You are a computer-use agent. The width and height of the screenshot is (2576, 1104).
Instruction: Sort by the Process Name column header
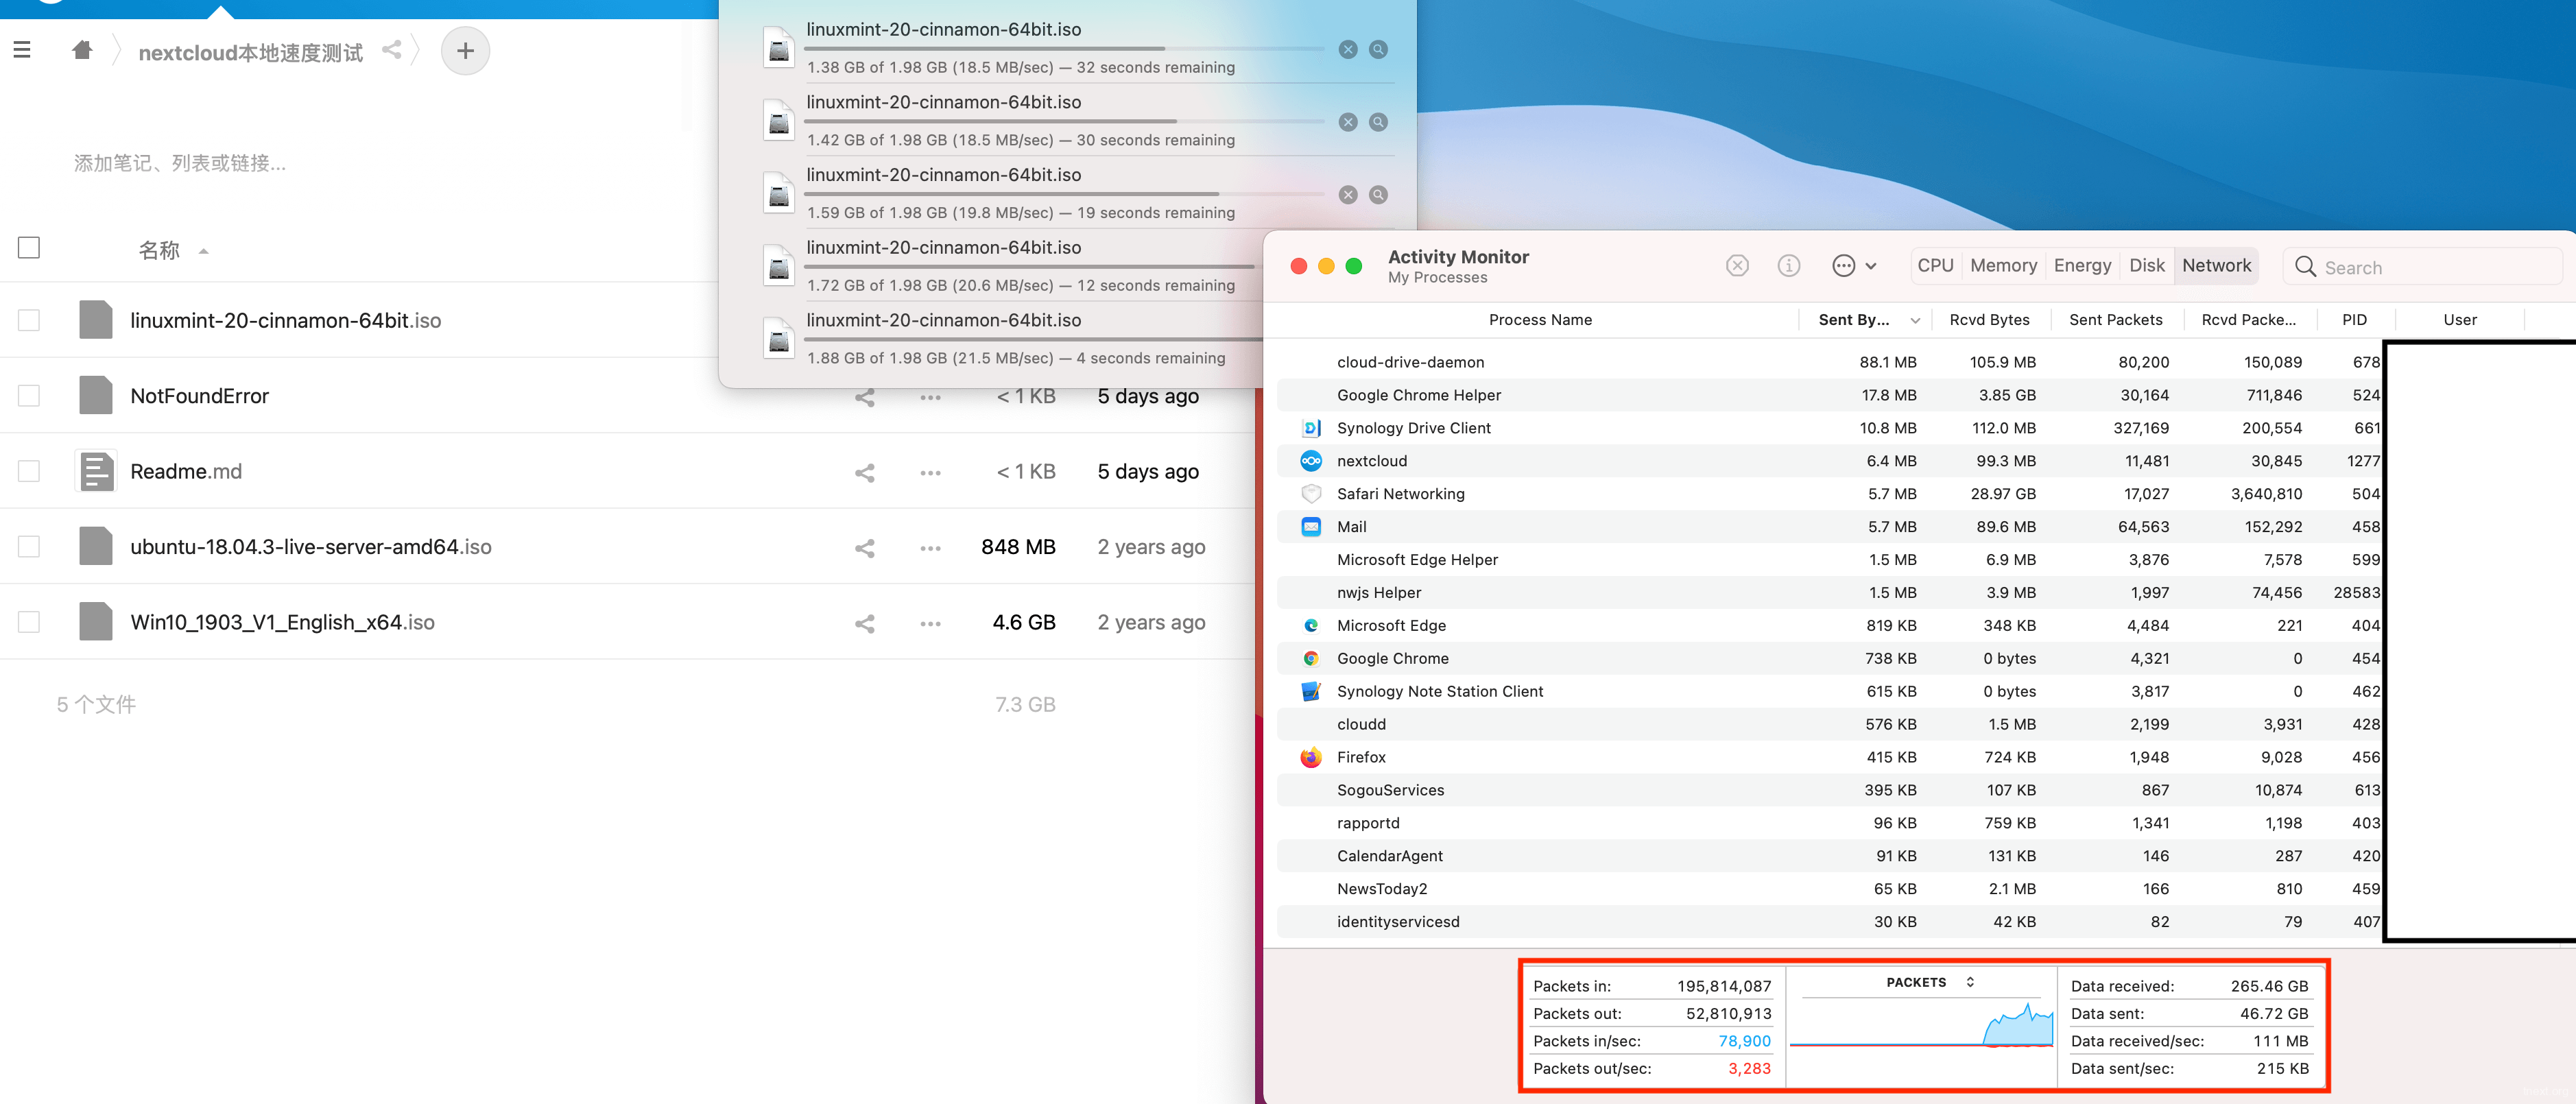click(x=1540, y=320)
